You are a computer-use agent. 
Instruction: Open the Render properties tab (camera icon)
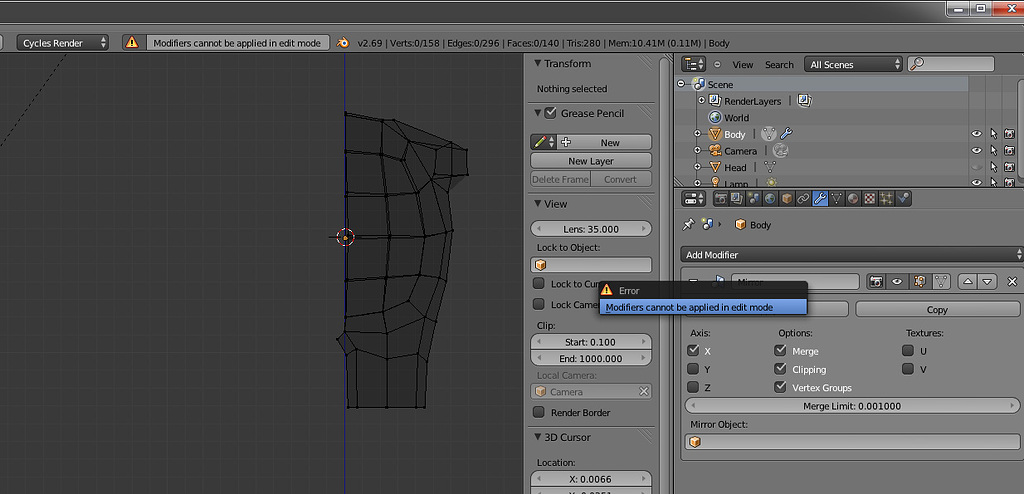tap(721, 199)
